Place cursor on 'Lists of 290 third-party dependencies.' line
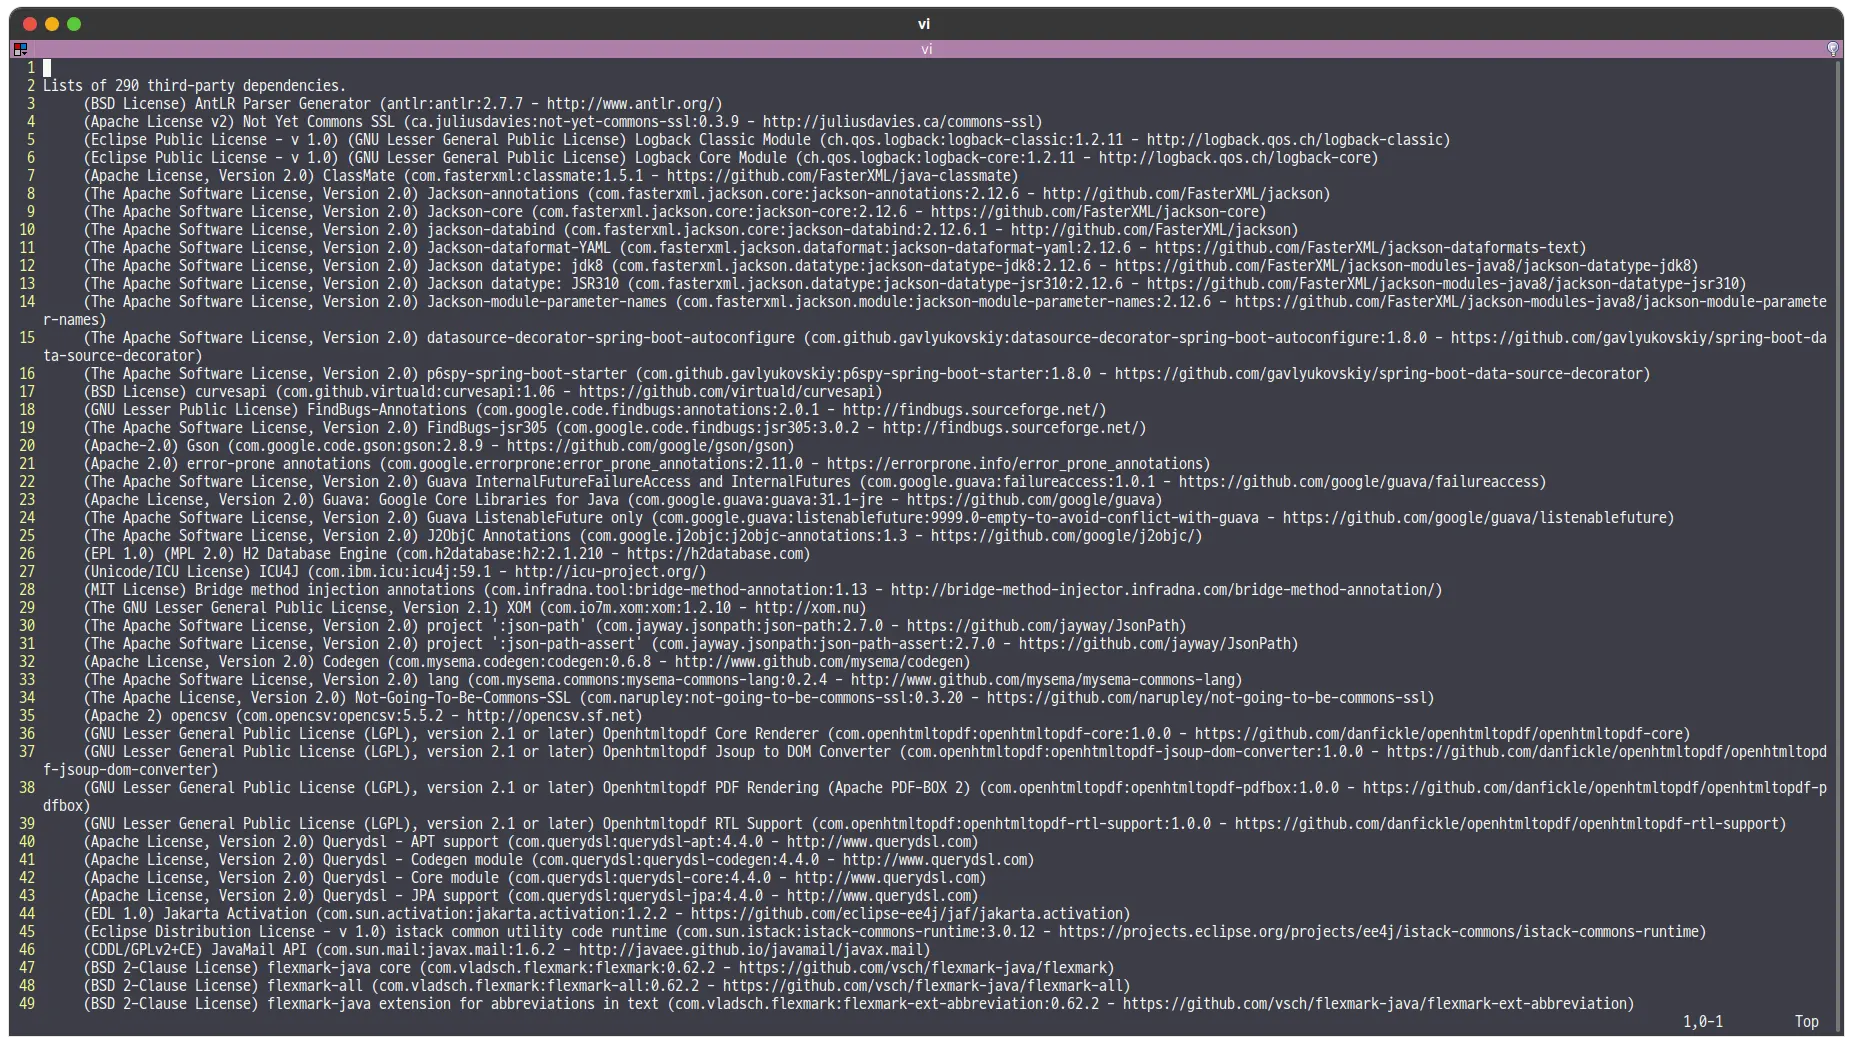The height and width of the screenshot is (1045, 1853). click(x=194, y=86)
